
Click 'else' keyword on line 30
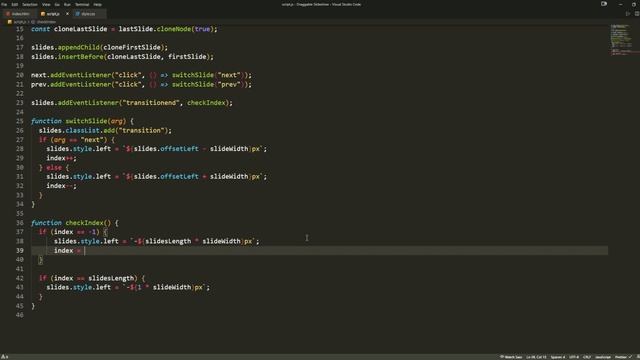click(x=54, y=168)
